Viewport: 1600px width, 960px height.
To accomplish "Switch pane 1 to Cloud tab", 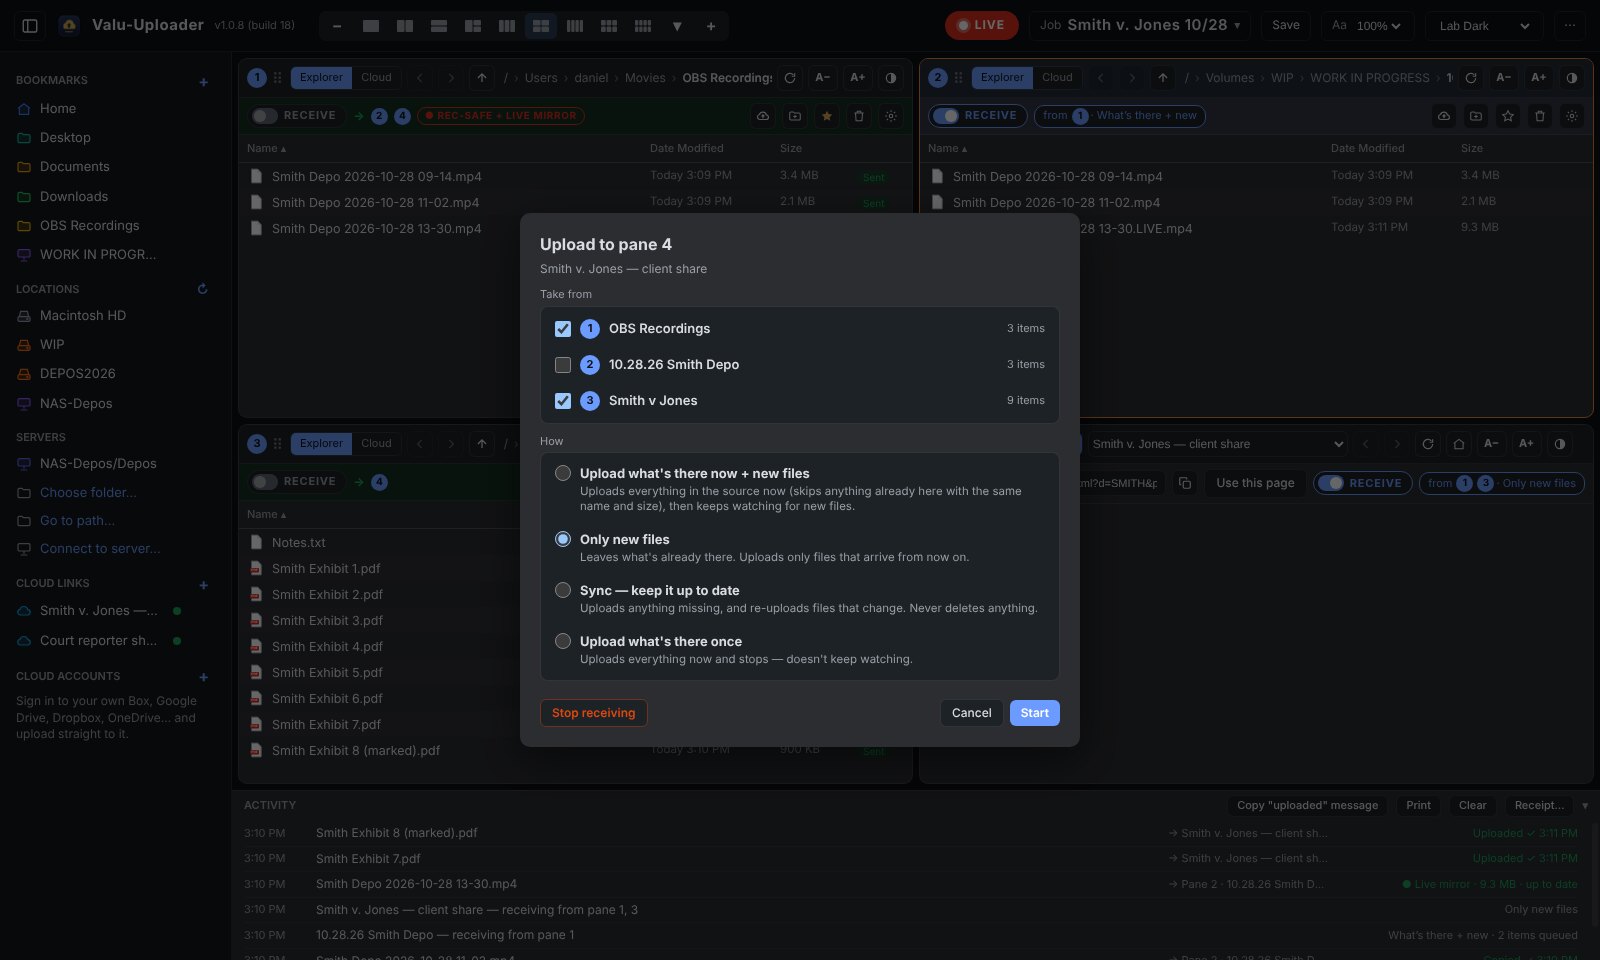I will click(376, 77).
